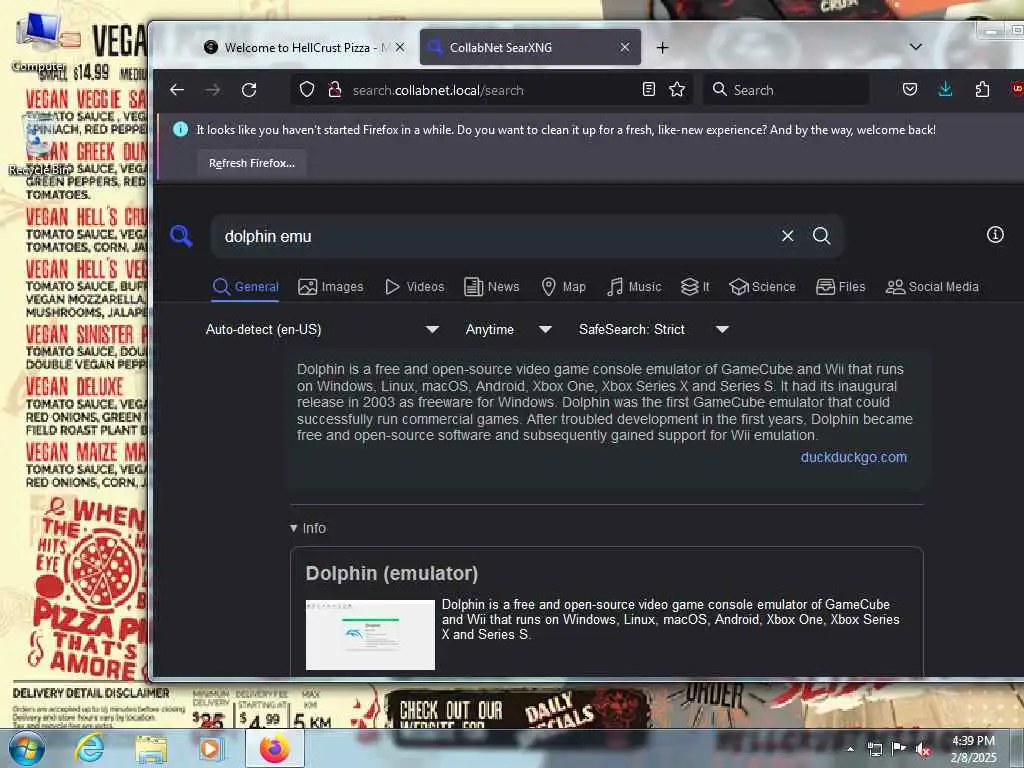Switch to Files search category
Viewport: 1024px width, 768px height.
click(x=840, y=287)
